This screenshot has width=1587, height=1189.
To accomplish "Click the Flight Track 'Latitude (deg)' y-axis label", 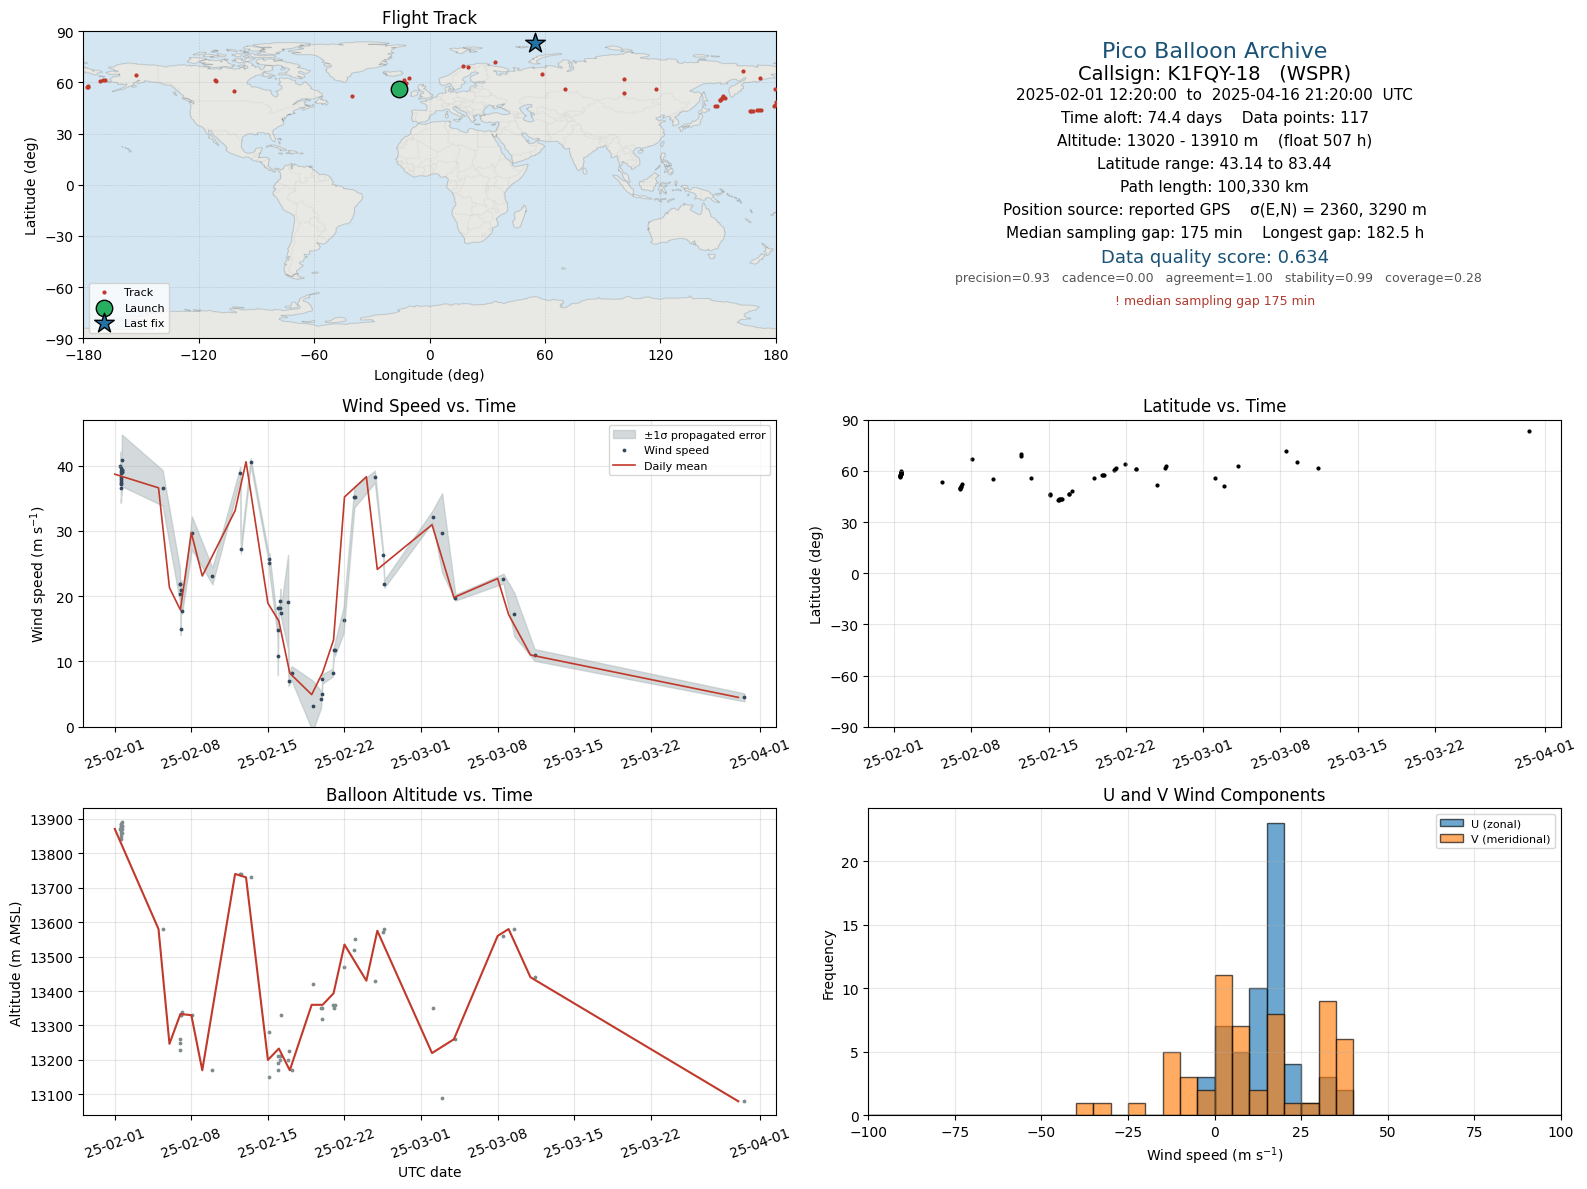I will click(x=31, y=186).
